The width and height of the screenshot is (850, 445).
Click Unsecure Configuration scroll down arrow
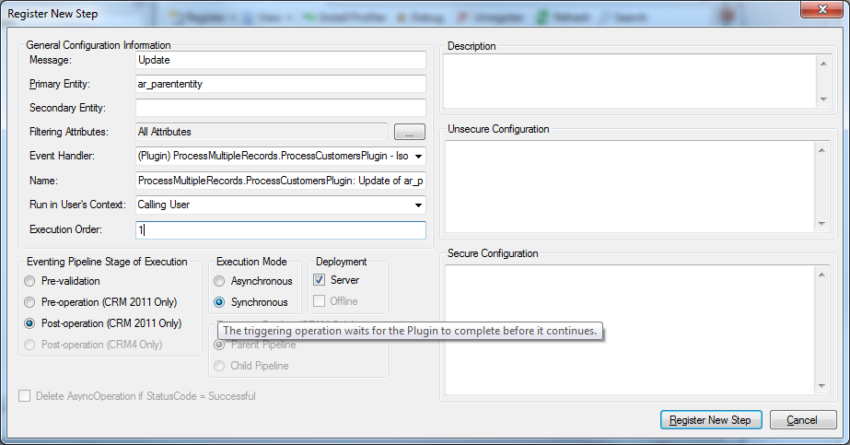click(x=822, y=223)
